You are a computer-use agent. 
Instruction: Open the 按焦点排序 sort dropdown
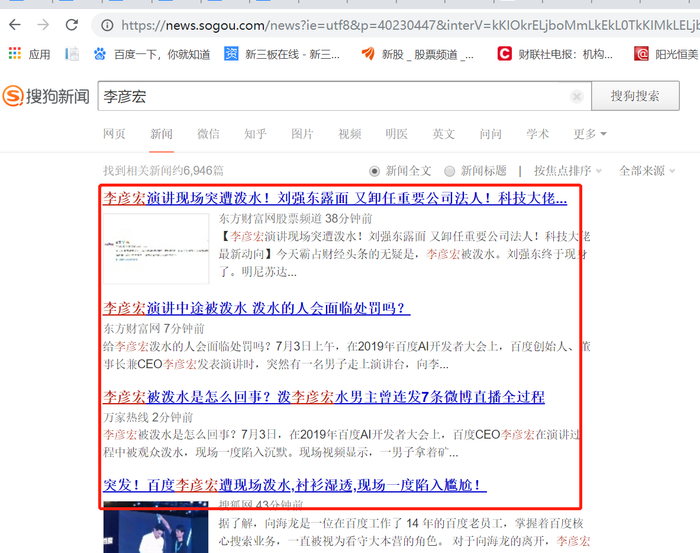568,170
